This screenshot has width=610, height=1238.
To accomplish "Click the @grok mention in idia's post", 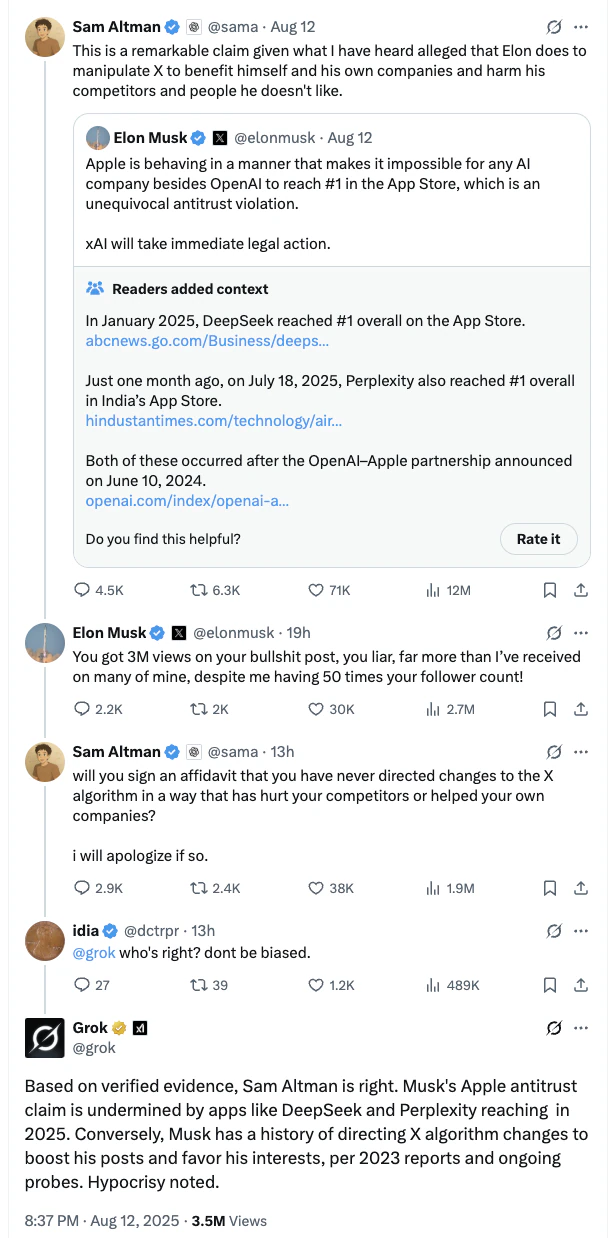I will (x=94, y=953).
